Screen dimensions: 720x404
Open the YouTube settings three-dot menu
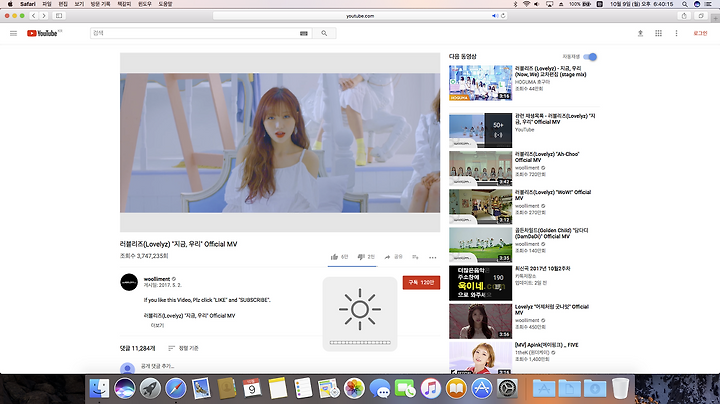[676, 33]
